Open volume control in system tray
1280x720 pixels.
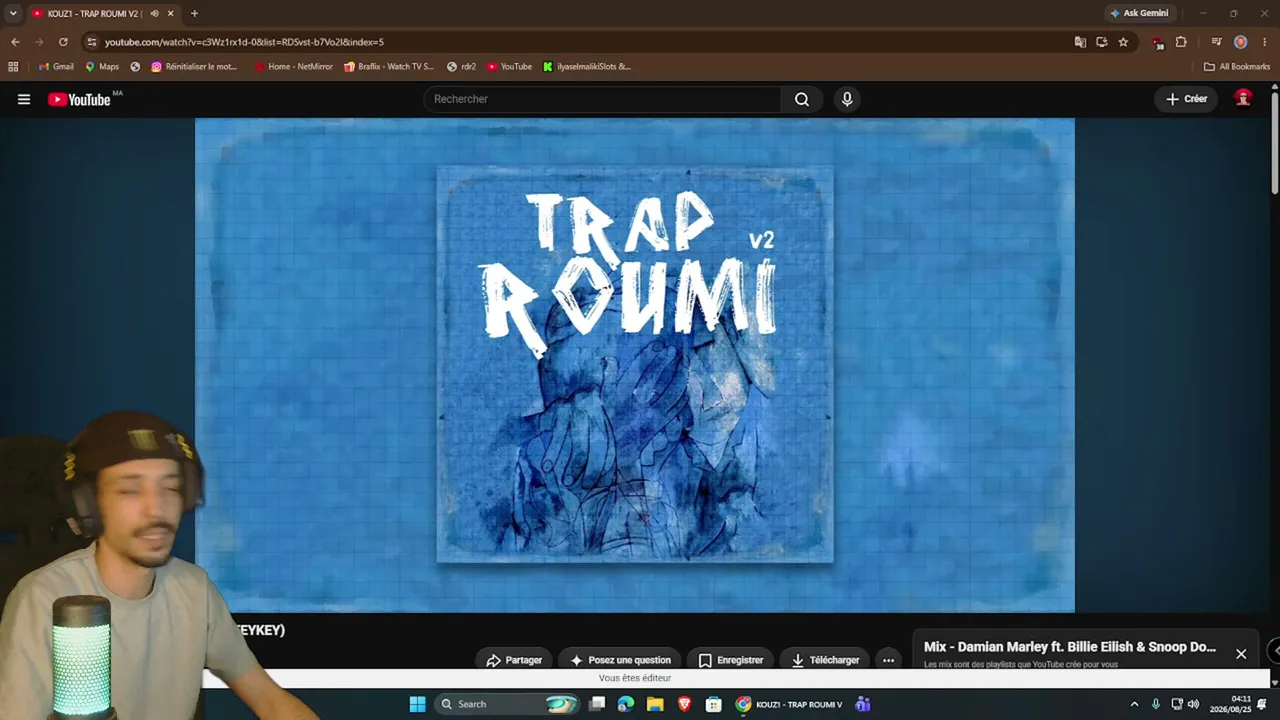click(1193, 704)
